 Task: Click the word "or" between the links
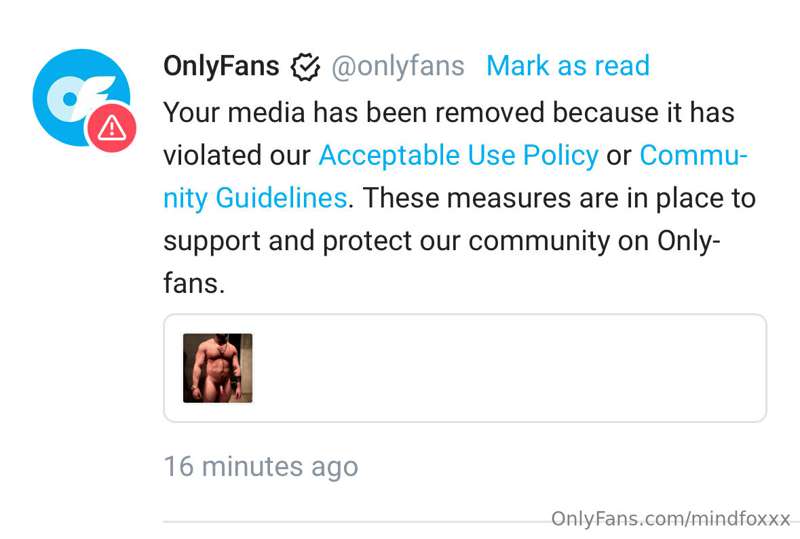[619, 156]
